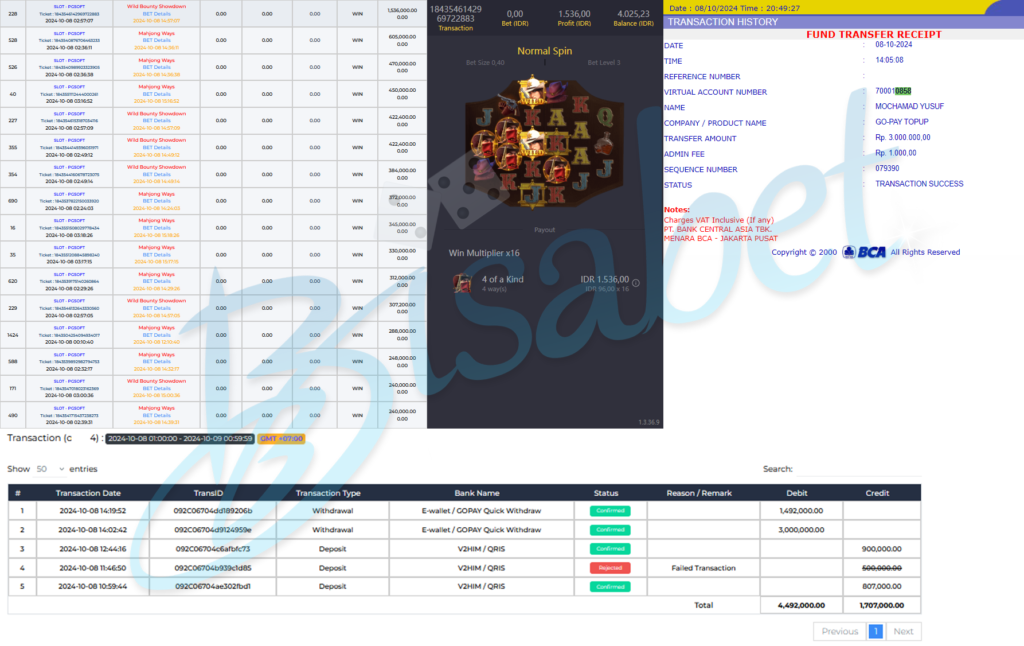Select page 1 in pagination
The height and width of the screenshot is (646, 1024).
pos(875,631)
